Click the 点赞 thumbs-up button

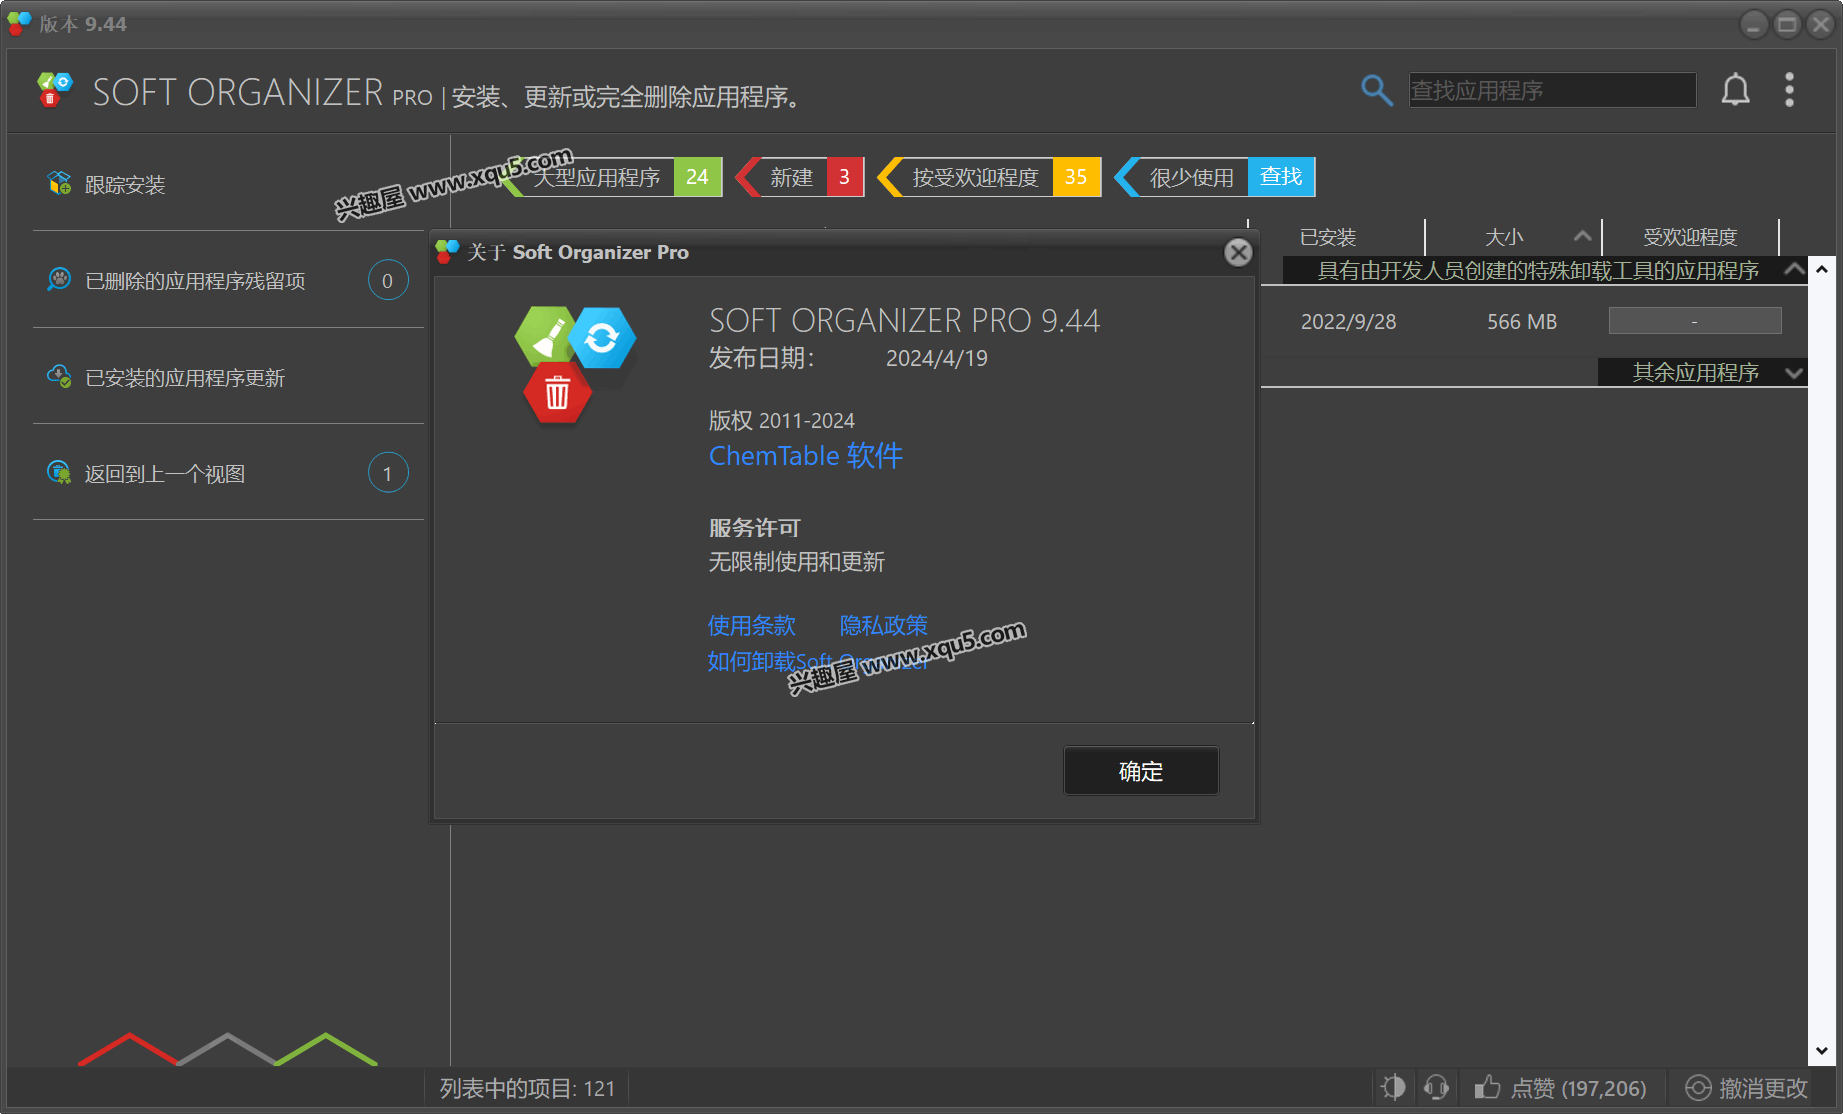pyautogui.click(x=1560, y=1088)
